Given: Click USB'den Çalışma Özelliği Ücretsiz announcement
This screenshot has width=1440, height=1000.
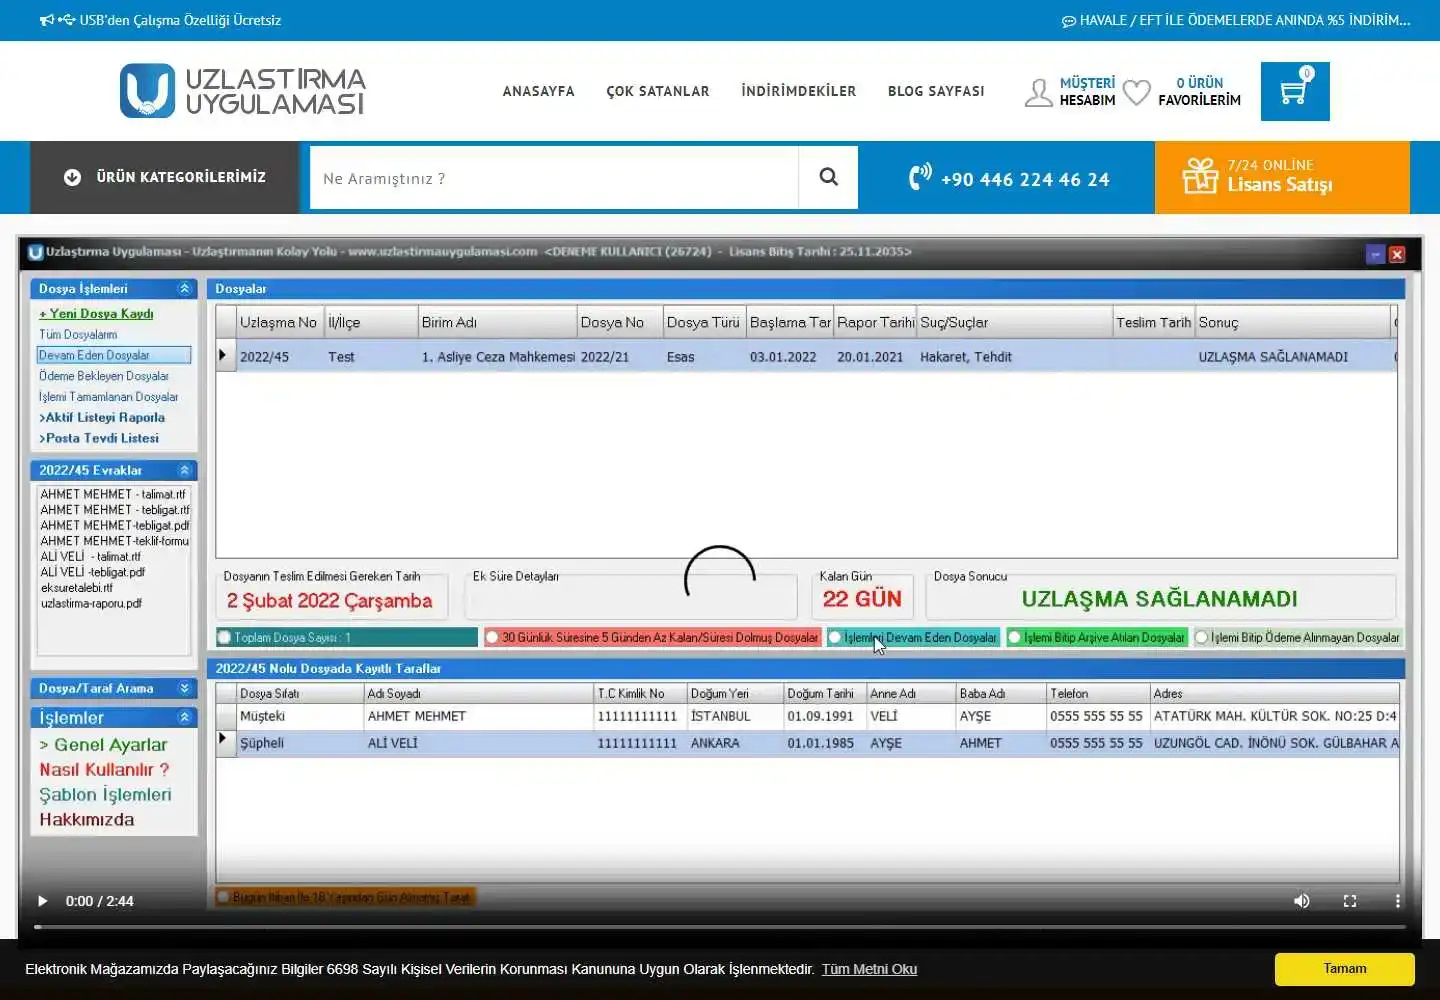Looking at the screenshot, I should [160, 20].
